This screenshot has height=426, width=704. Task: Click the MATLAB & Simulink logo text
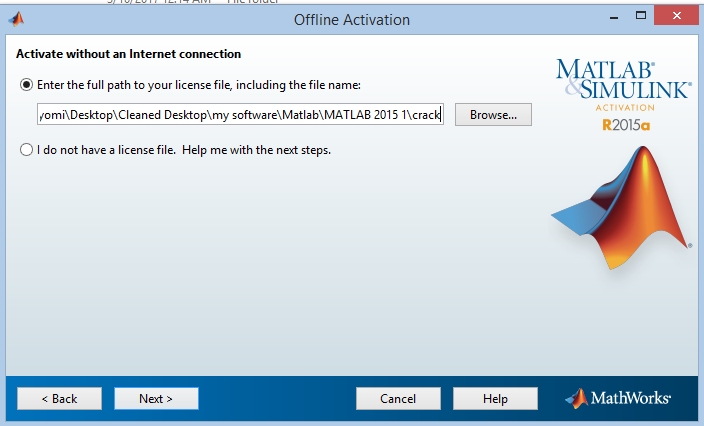pyautogui.click(x=622, y=78)
